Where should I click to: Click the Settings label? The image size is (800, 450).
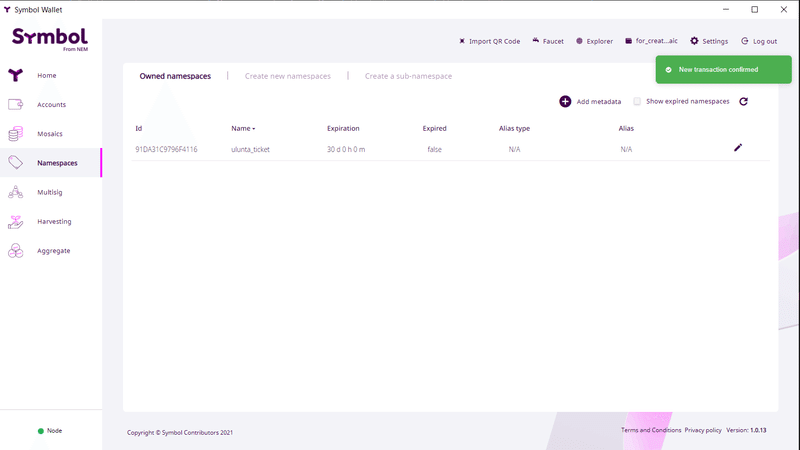point(715,41)
